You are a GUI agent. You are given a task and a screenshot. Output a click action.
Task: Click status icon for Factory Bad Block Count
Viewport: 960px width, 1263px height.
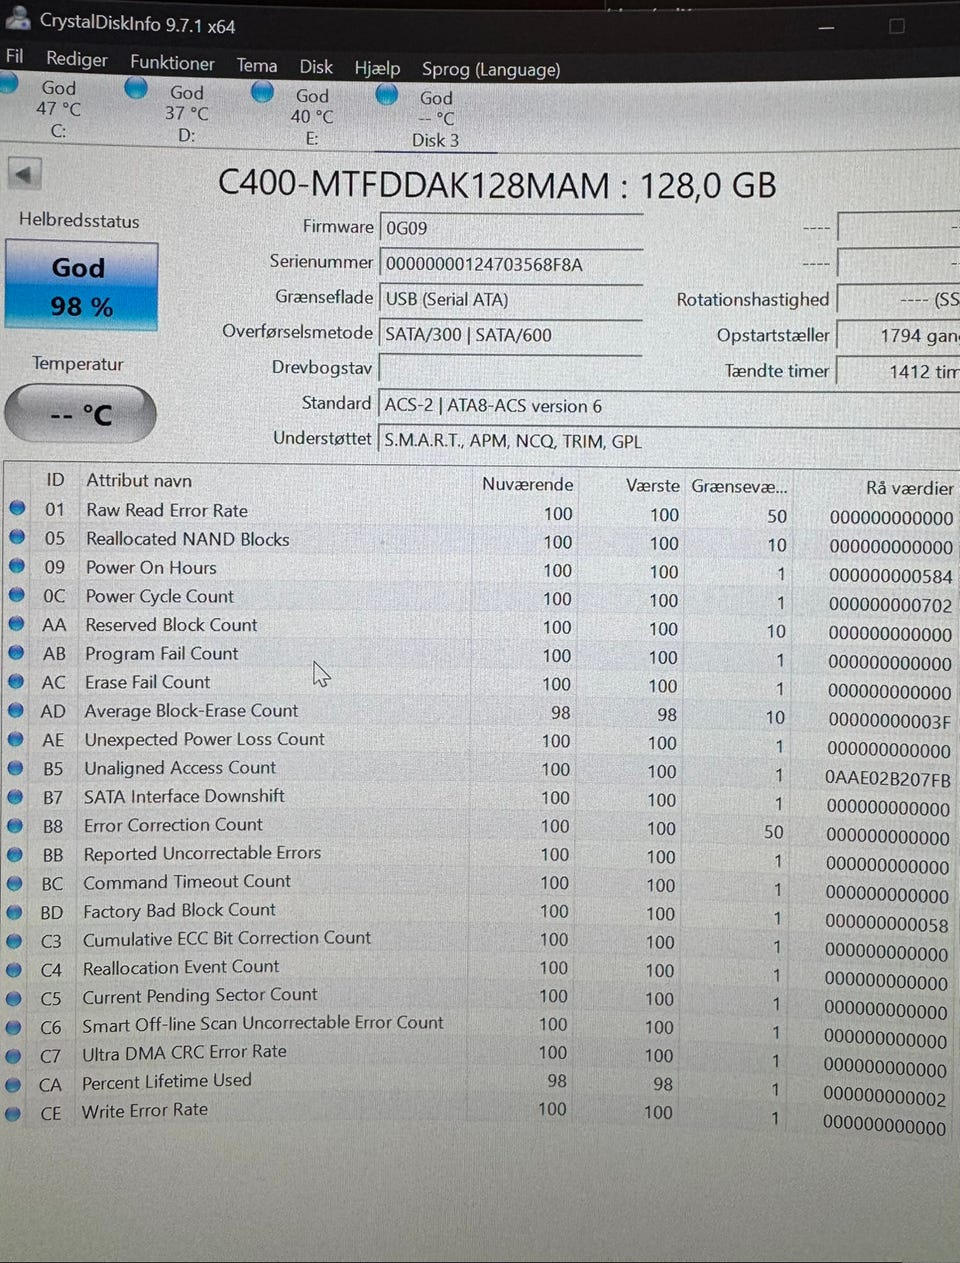tap(14, 912)
